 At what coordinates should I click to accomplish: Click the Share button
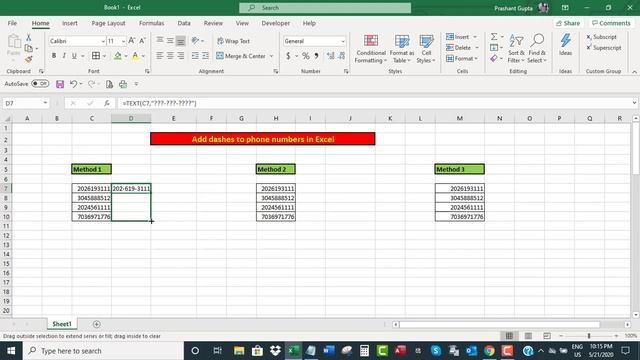click(568, 23)
